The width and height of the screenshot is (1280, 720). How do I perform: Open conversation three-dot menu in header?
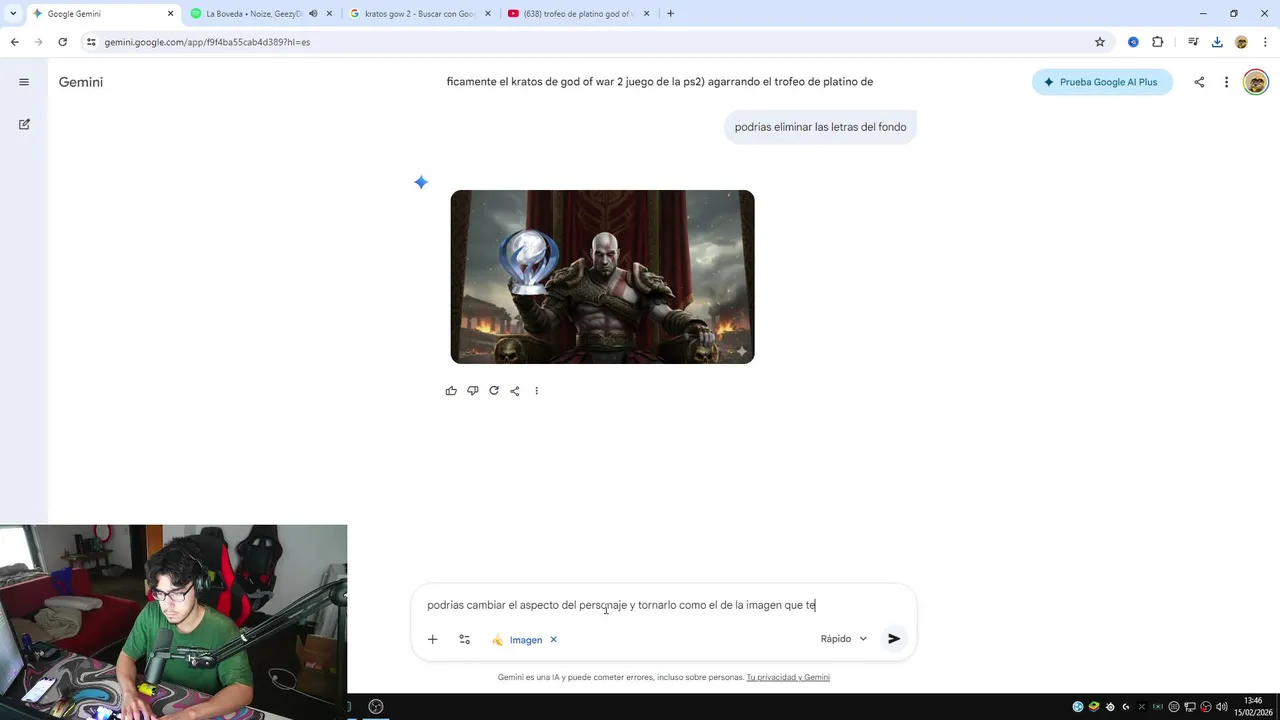(x=1226, y=82)
